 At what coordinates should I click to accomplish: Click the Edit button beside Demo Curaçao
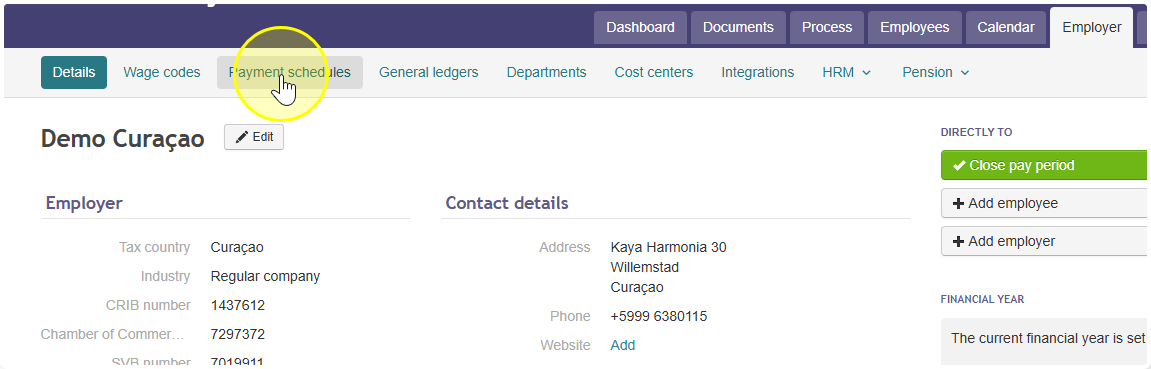click(x=254, y=137)
